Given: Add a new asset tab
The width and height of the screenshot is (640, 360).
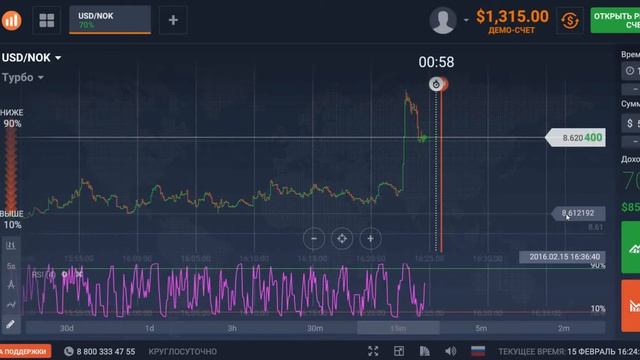Looking at the screenshot, I should pyautogui.click(x=173, y=20).
